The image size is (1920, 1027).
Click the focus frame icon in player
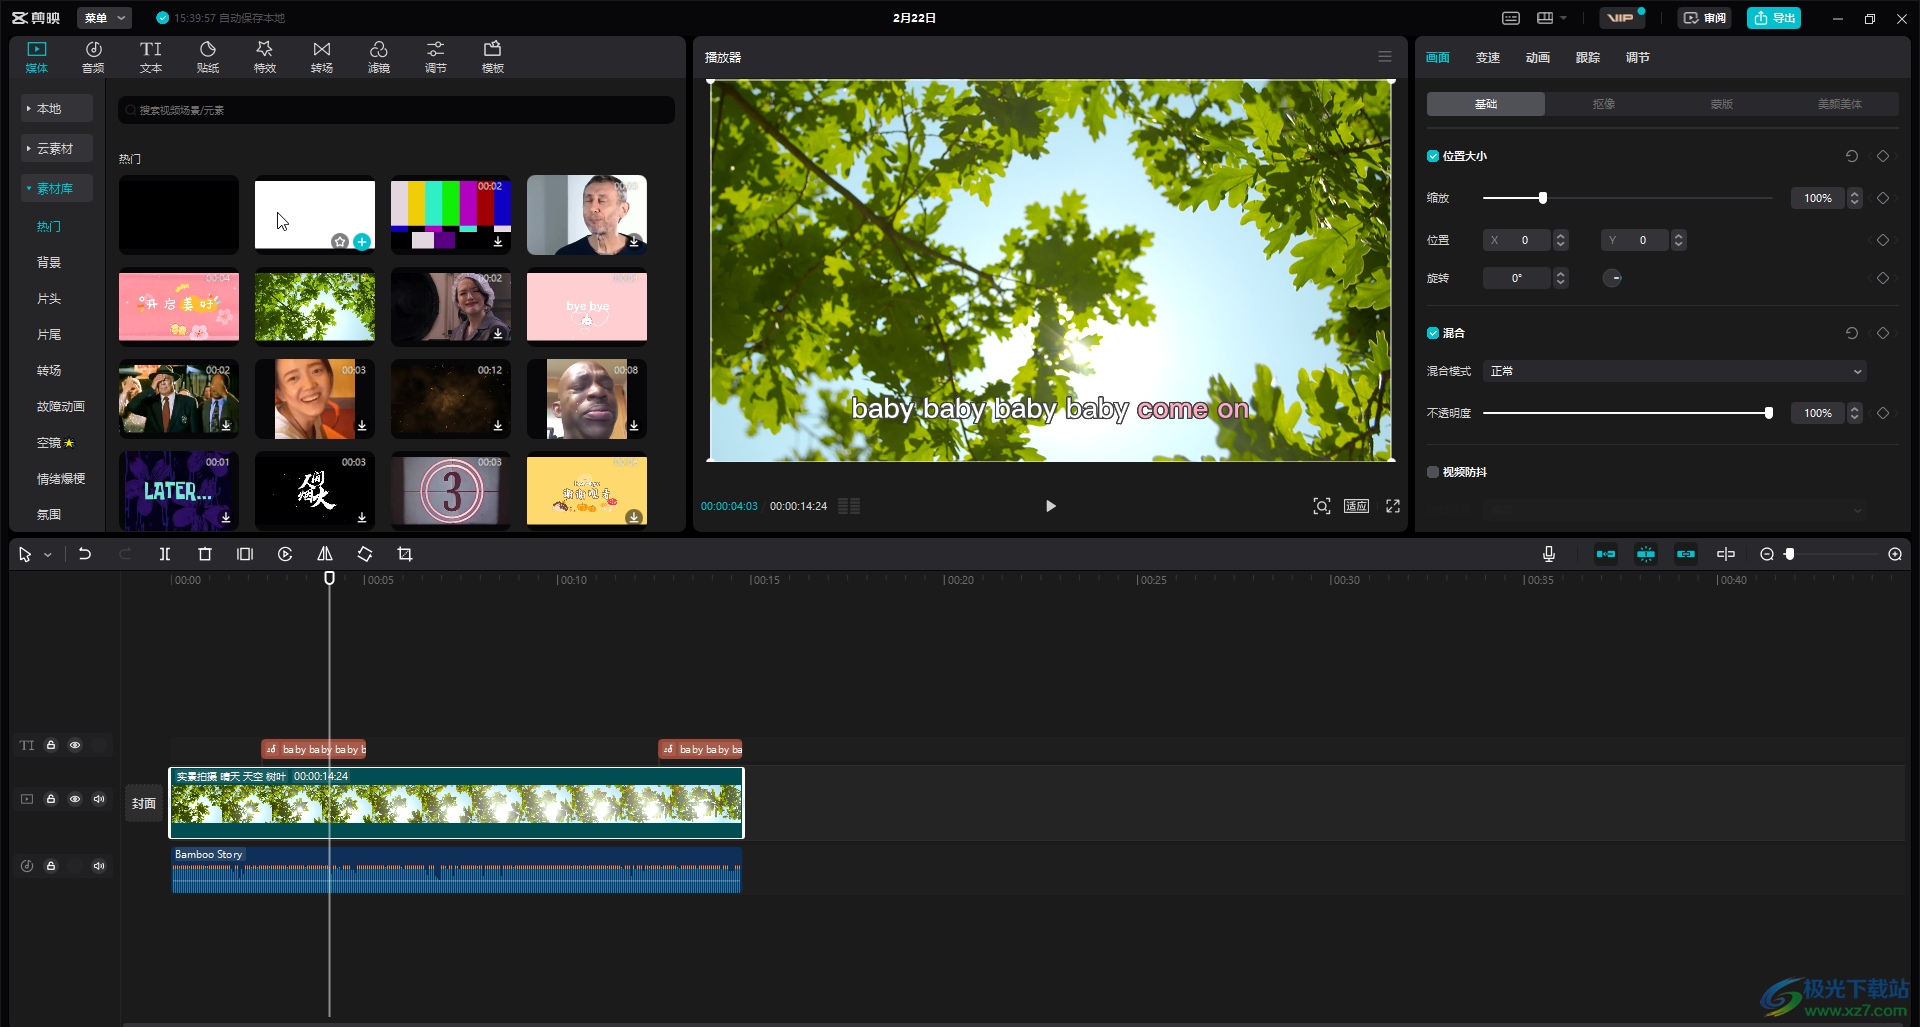pos(1322,506)
